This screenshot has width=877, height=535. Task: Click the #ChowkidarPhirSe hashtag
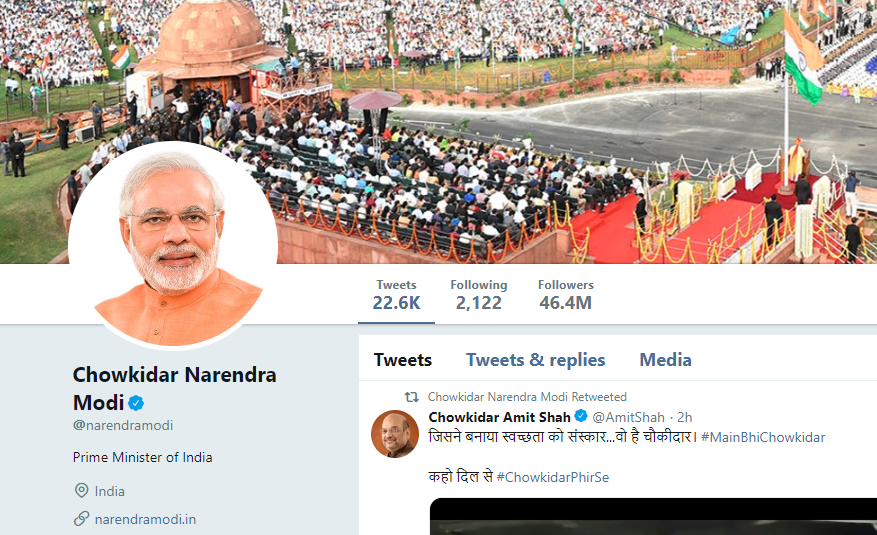pyautogui.click(x=553, y=477)
